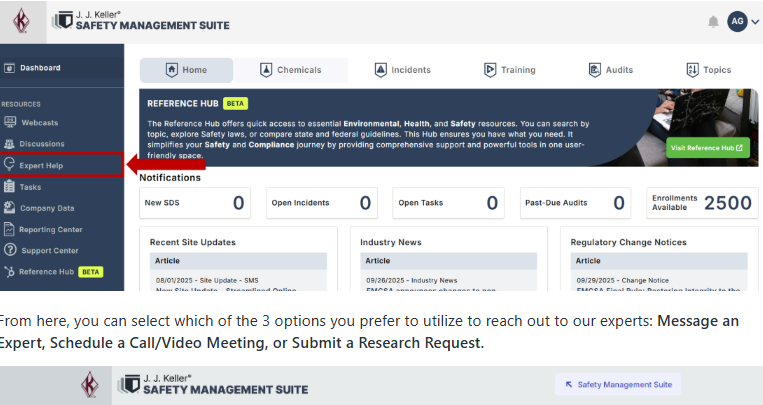
Task: Click the Reference Hub branch icon
Action: coord(9,272)
